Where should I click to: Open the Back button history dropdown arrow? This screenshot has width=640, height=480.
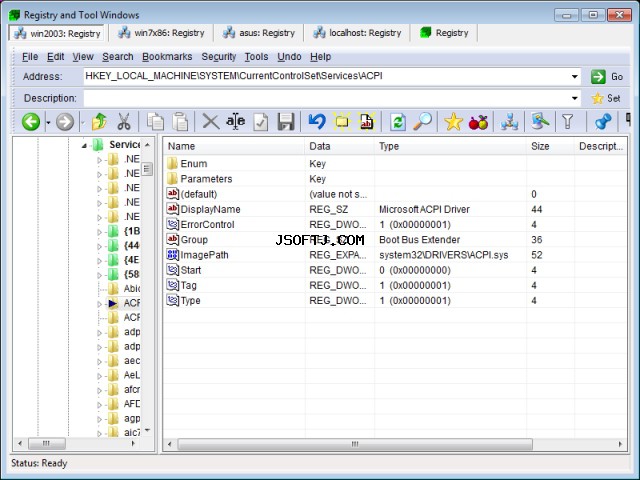(x=48, y=122)
